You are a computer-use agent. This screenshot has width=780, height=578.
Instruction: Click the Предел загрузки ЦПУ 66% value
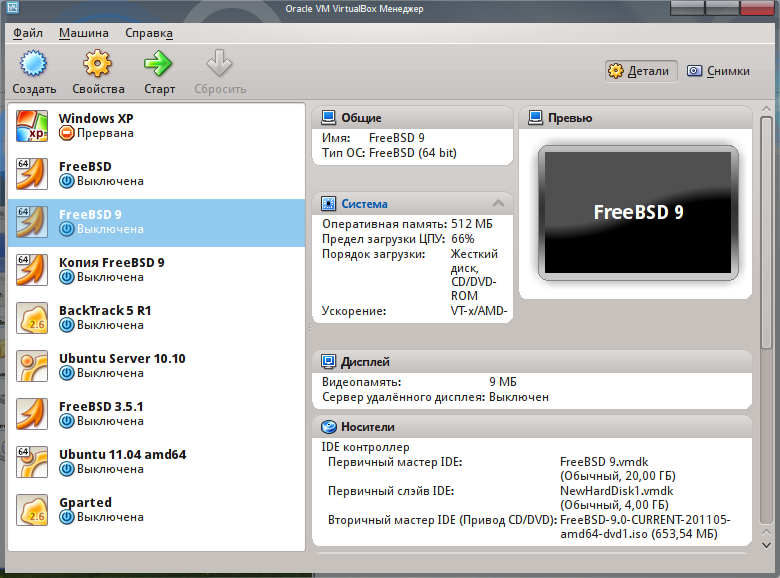coord(463,239)
